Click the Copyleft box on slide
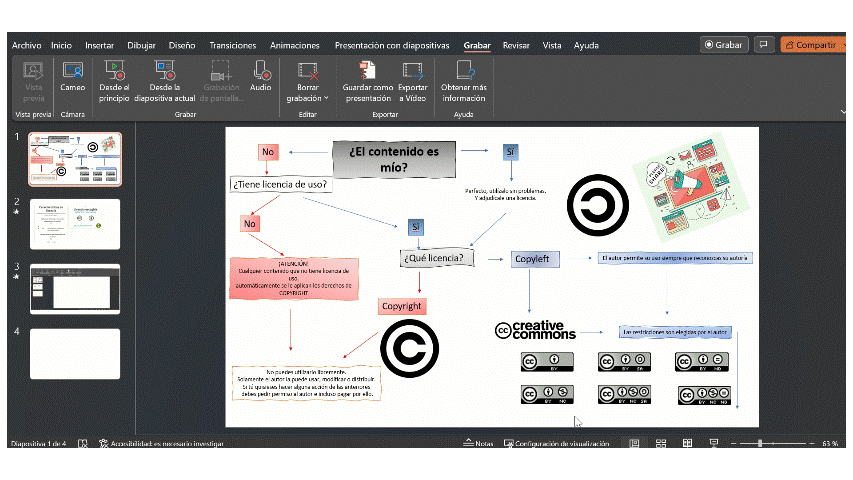 (x=535, y=259)
